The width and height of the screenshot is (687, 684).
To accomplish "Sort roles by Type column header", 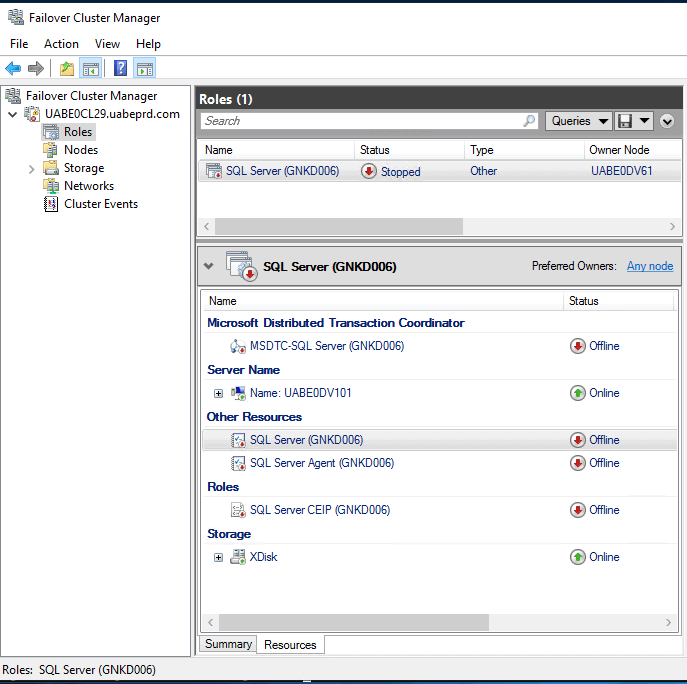I will tap(524, 150).
